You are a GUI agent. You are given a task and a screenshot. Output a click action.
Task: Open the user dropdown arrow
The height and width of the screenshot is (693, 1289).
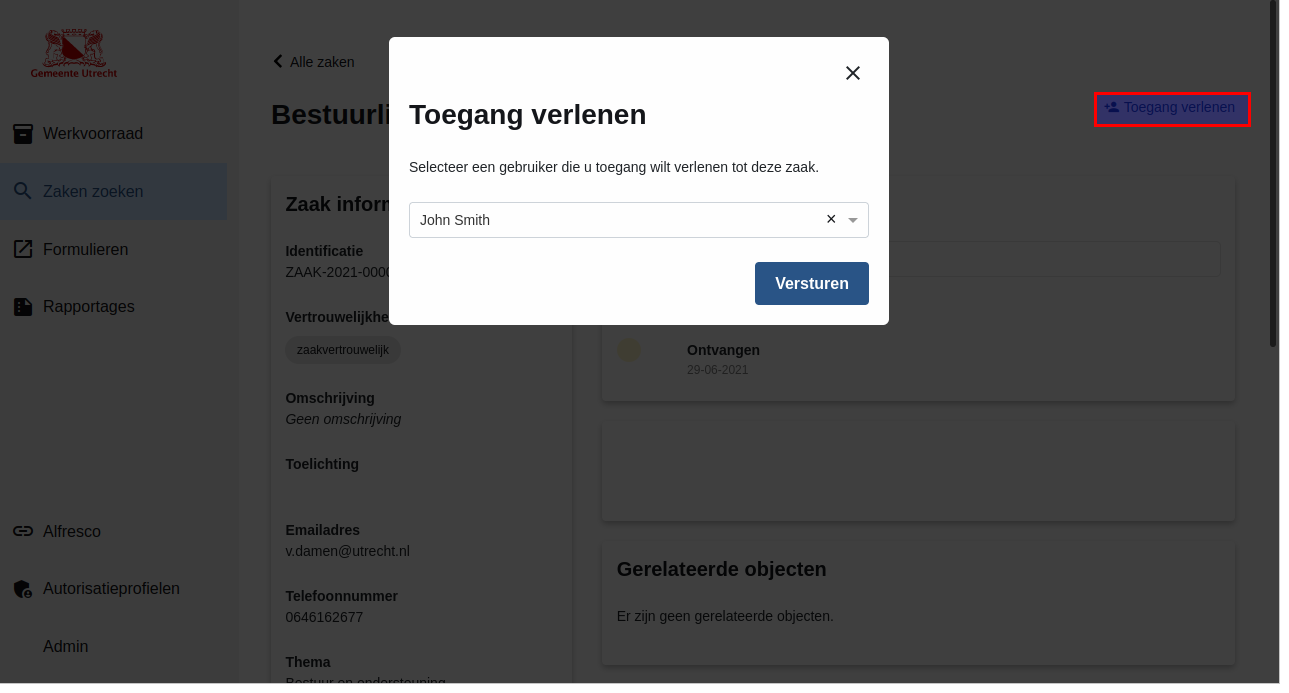pos(853,220)
